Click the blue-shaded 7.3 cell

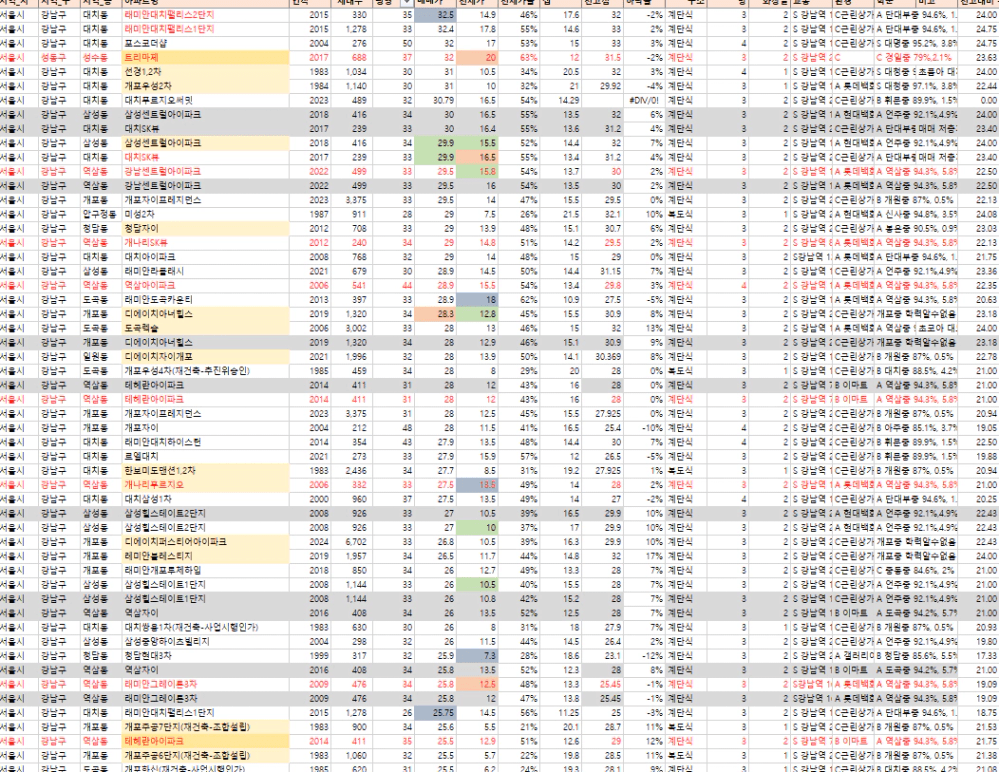477,655
